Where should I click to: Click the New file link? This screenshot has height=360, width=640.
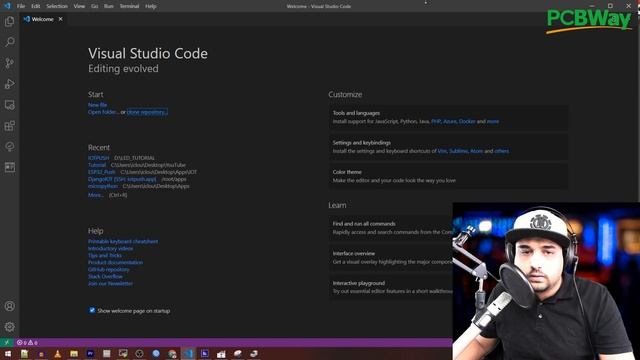(97, 105)
